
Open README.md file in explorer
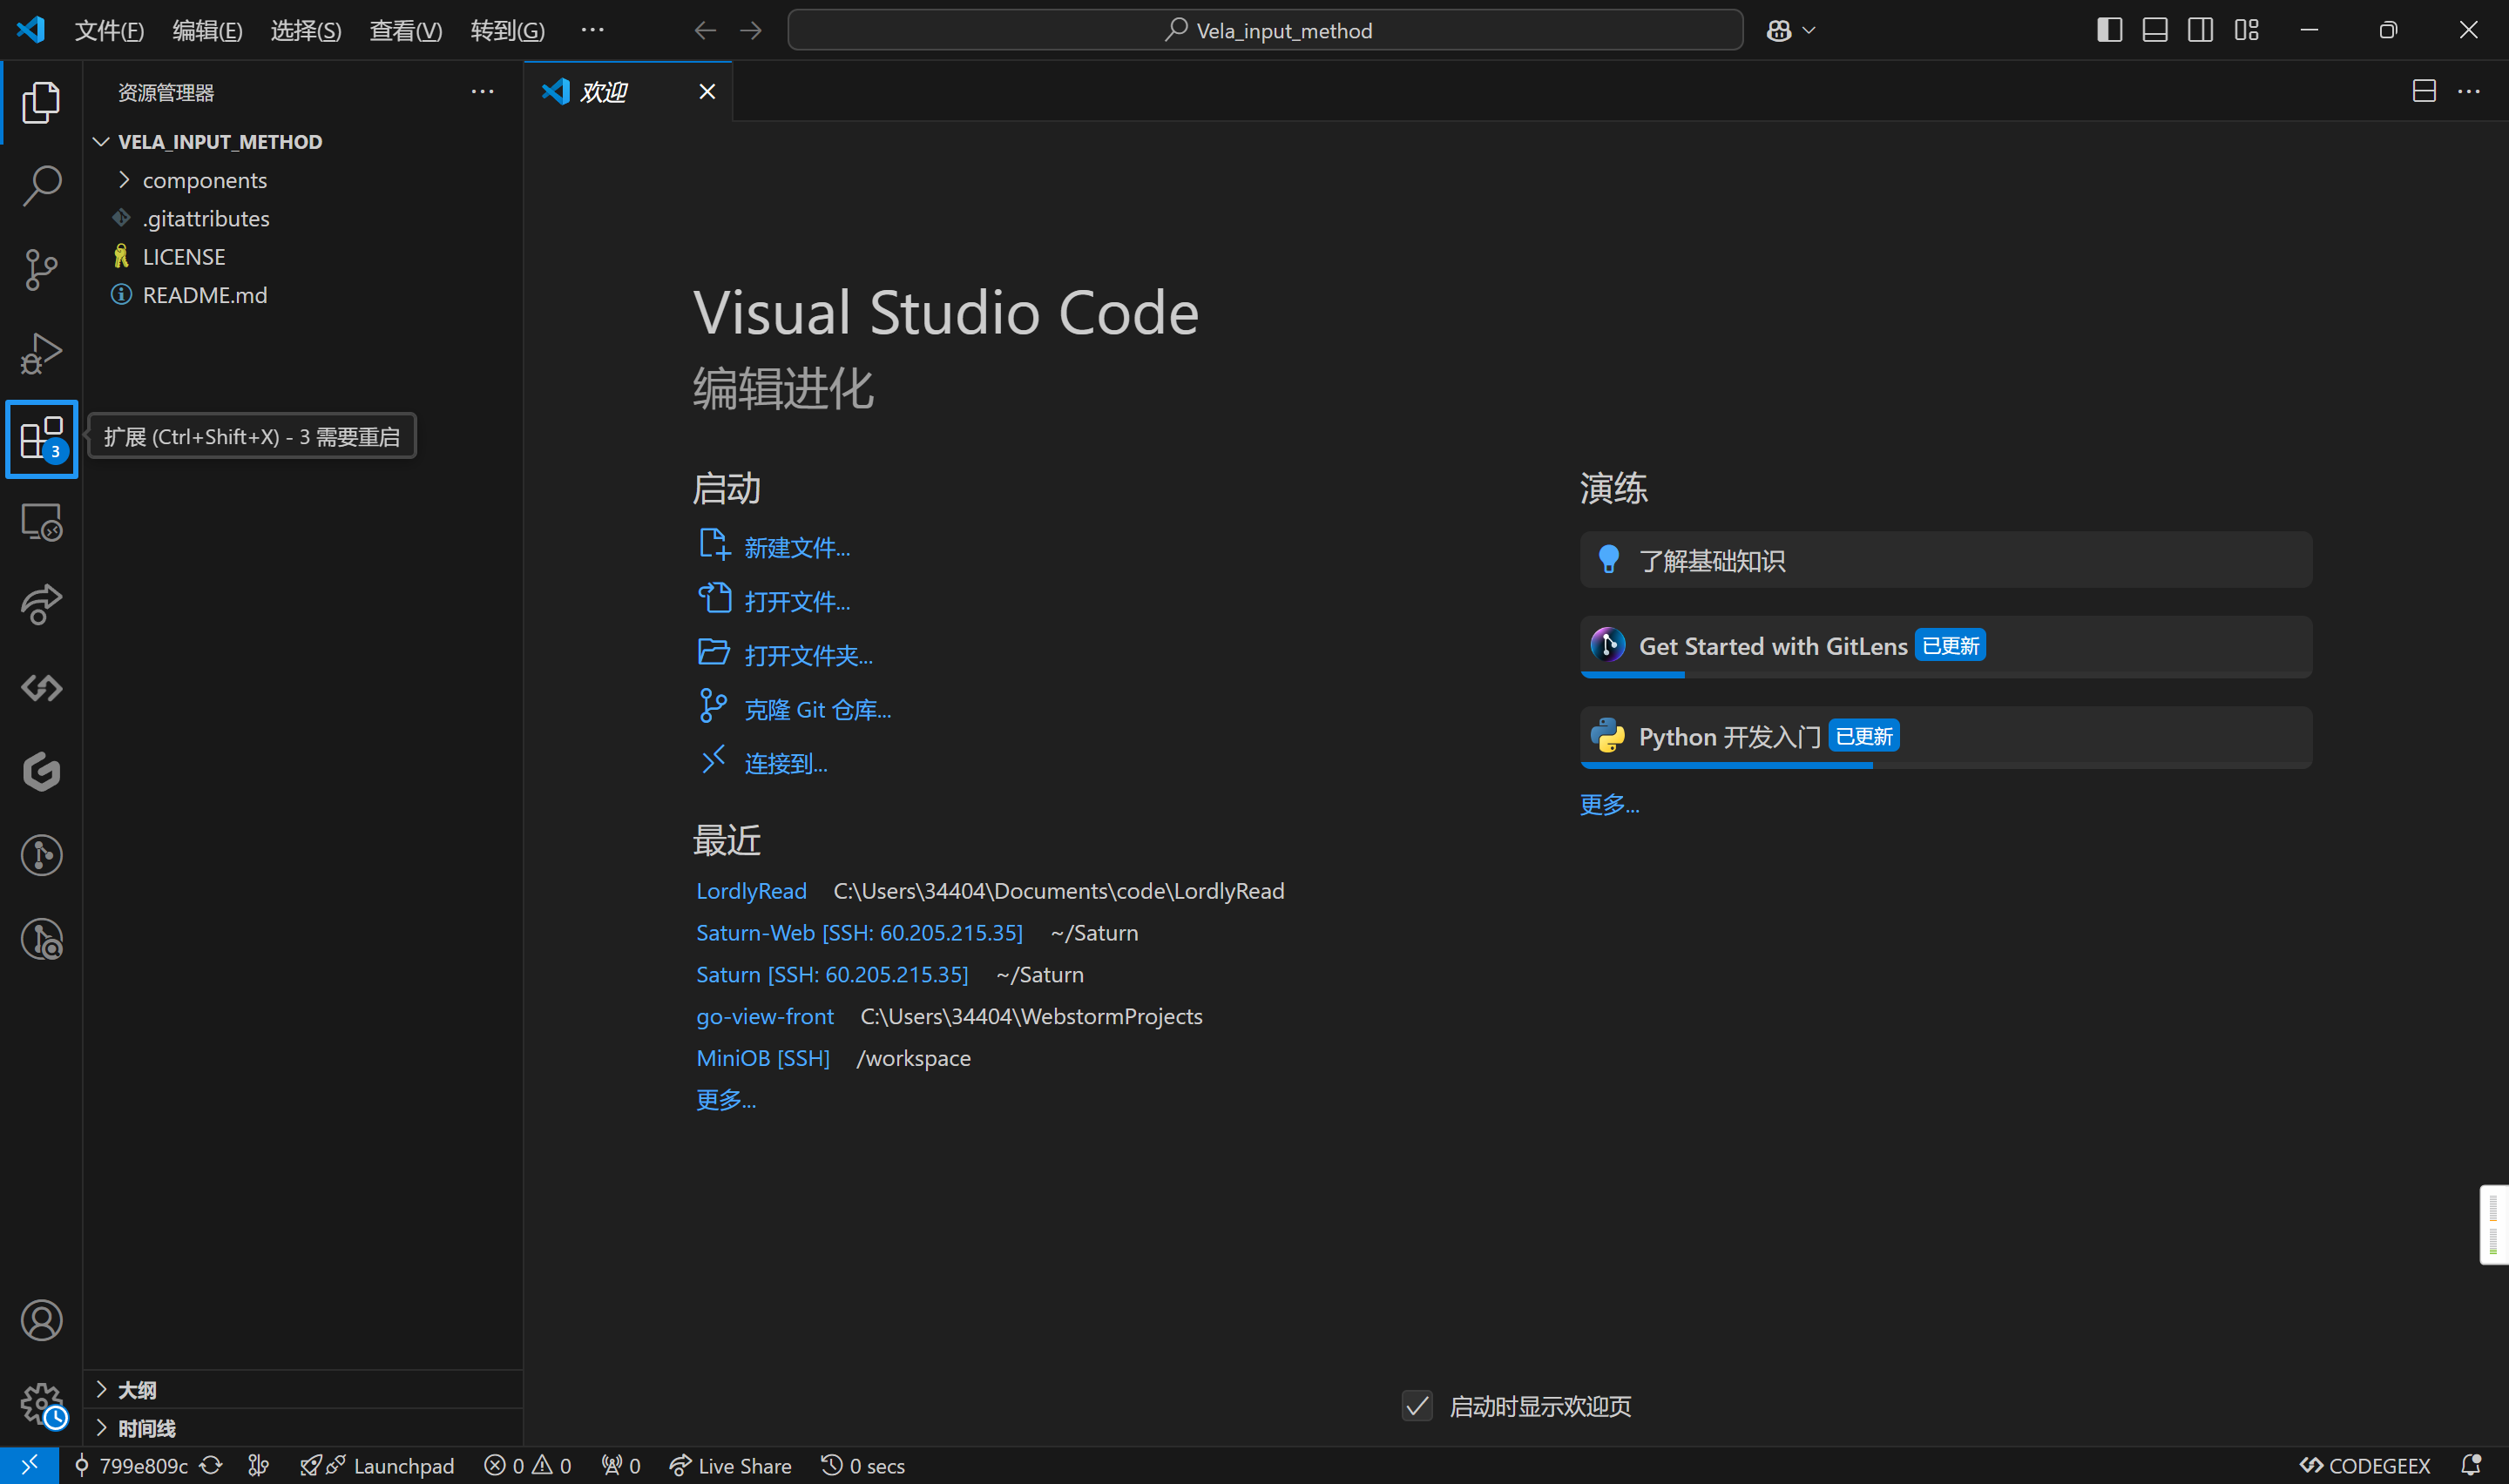(302, 295)
